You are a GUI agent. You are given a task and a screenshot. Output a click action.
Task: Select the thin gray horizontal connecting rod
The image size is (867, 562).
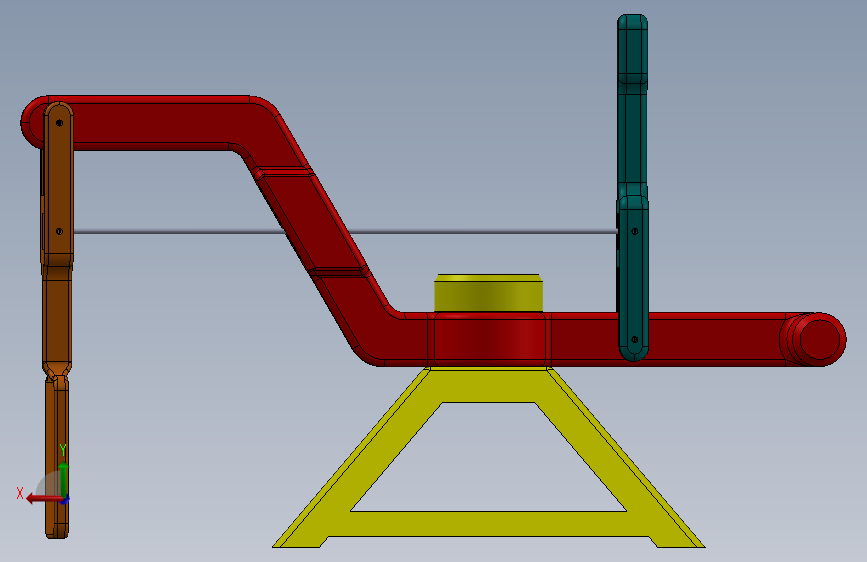coord(346,232)
